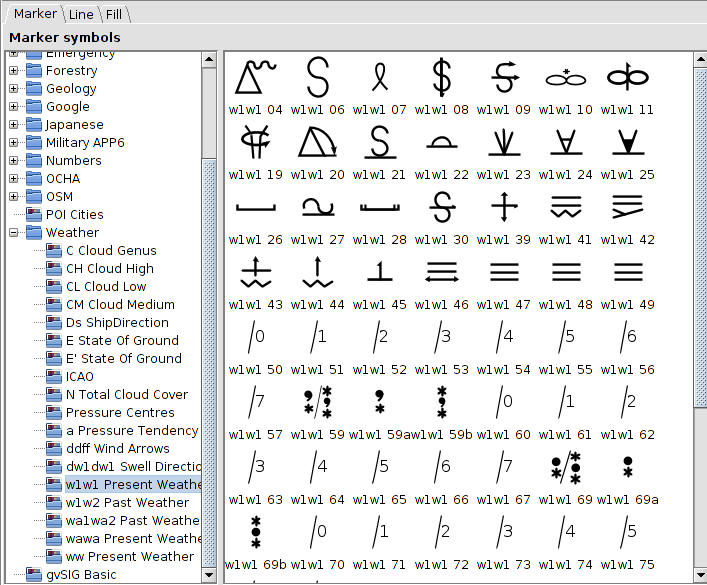Click marker symbol w1w1 59
This screenshot has height=585, width=707.
click(x=317, y=402)
